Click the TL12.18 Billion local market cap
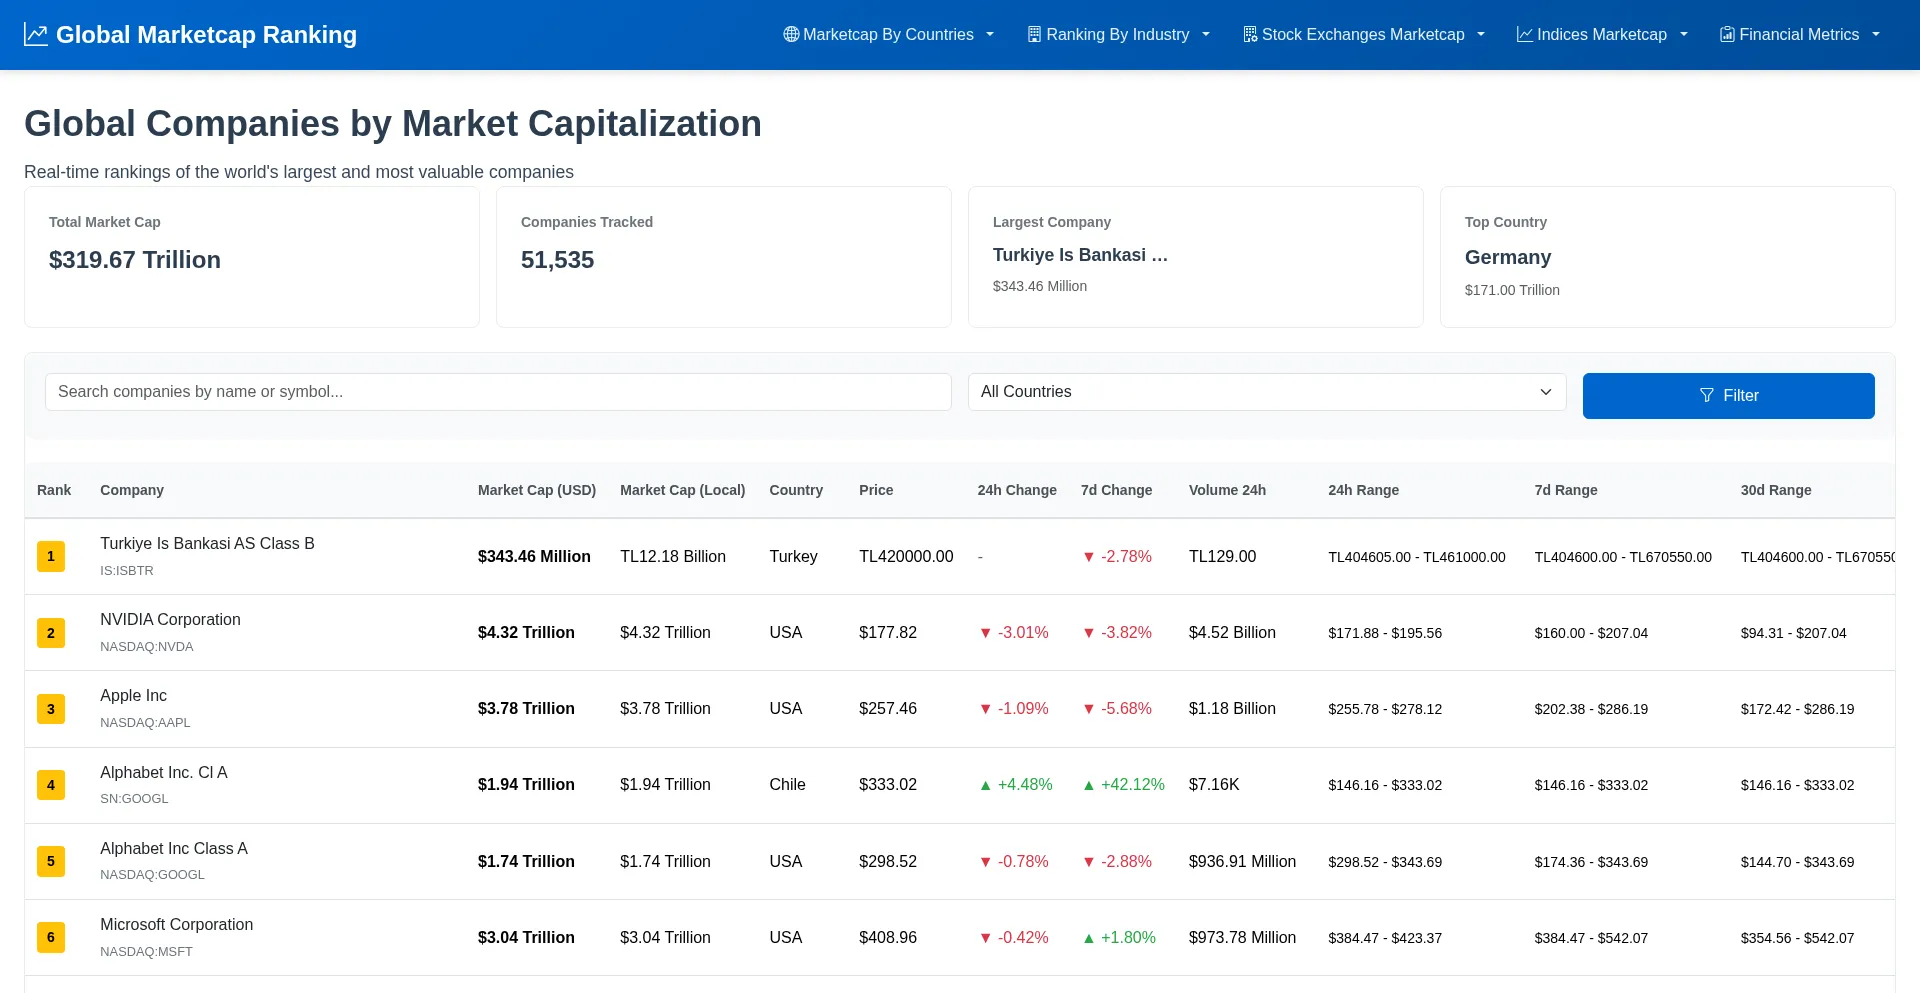Viewport: 1920px width, 993px height. [x=673, y=557]
